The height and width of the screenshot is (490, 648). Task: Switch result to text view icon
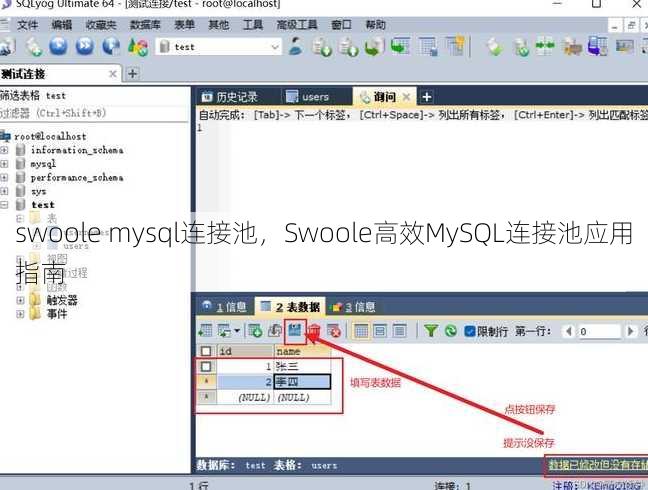[x=399, y=331]
